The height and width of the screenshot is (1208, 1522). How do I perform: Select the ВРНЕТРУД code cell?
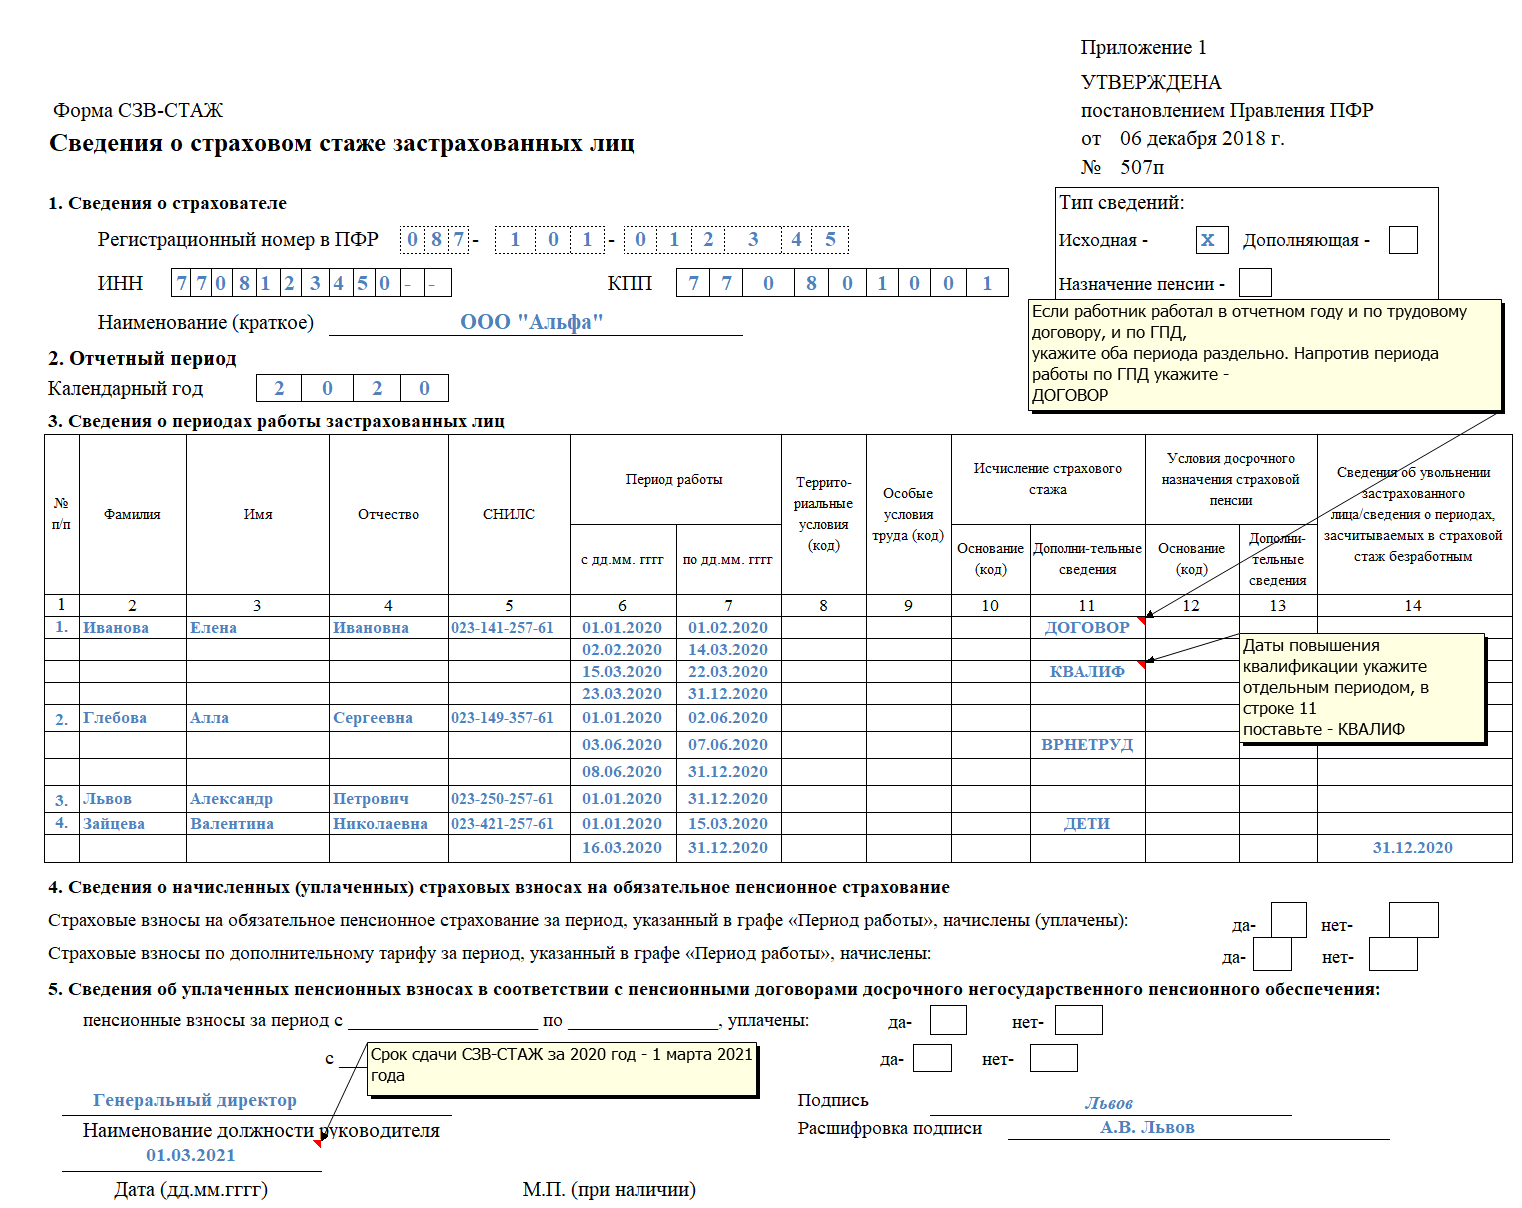coord(1087,745)
